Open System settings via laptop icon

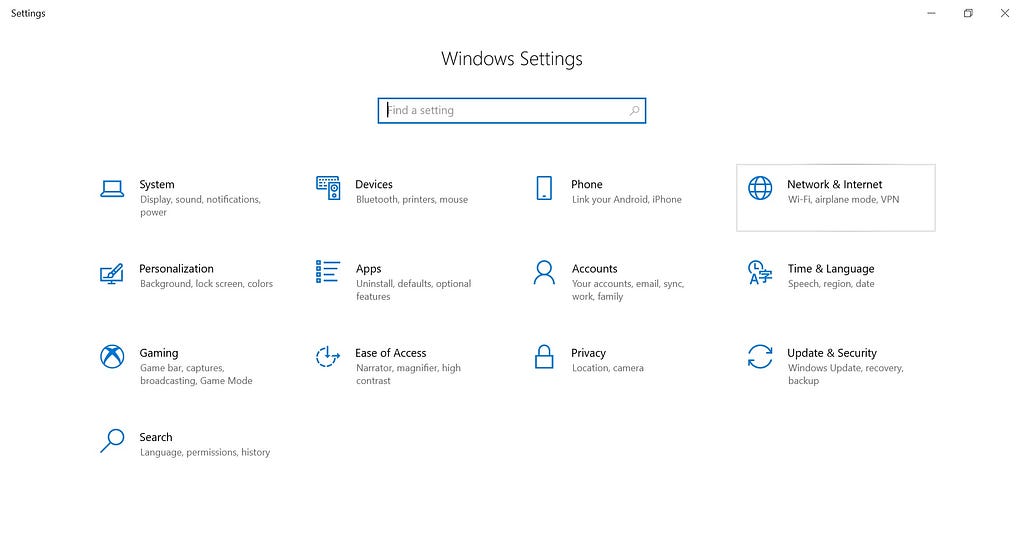pyautogui.click(x=112, y=189)
